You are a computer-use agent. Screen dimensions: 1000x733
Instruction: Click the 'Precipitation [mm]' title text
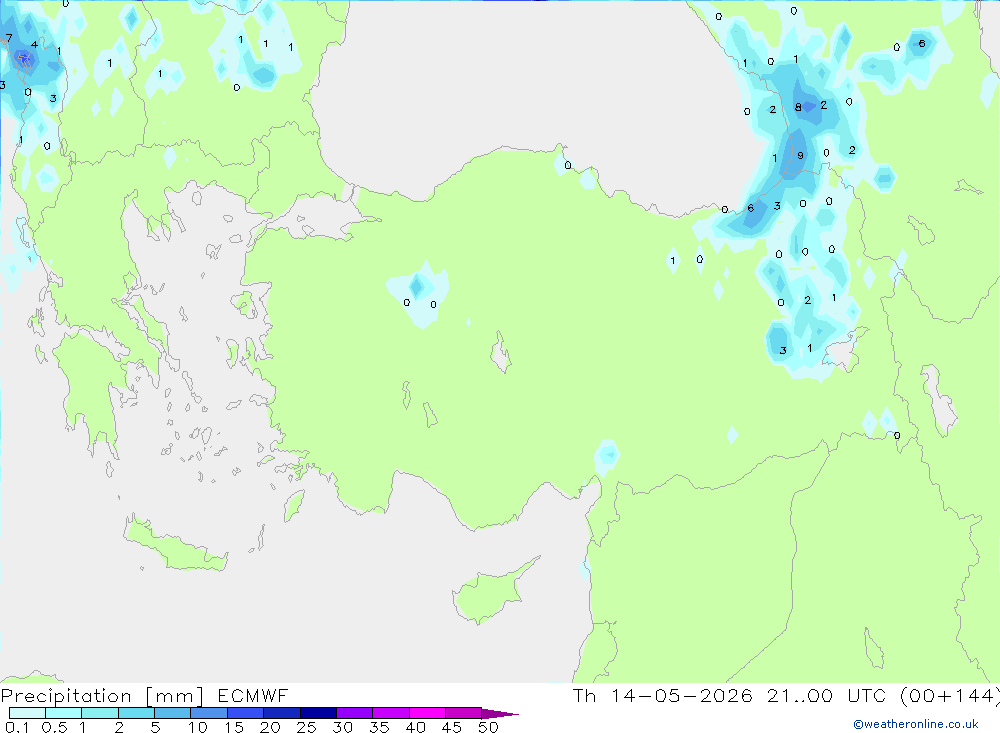coord(102,696)
